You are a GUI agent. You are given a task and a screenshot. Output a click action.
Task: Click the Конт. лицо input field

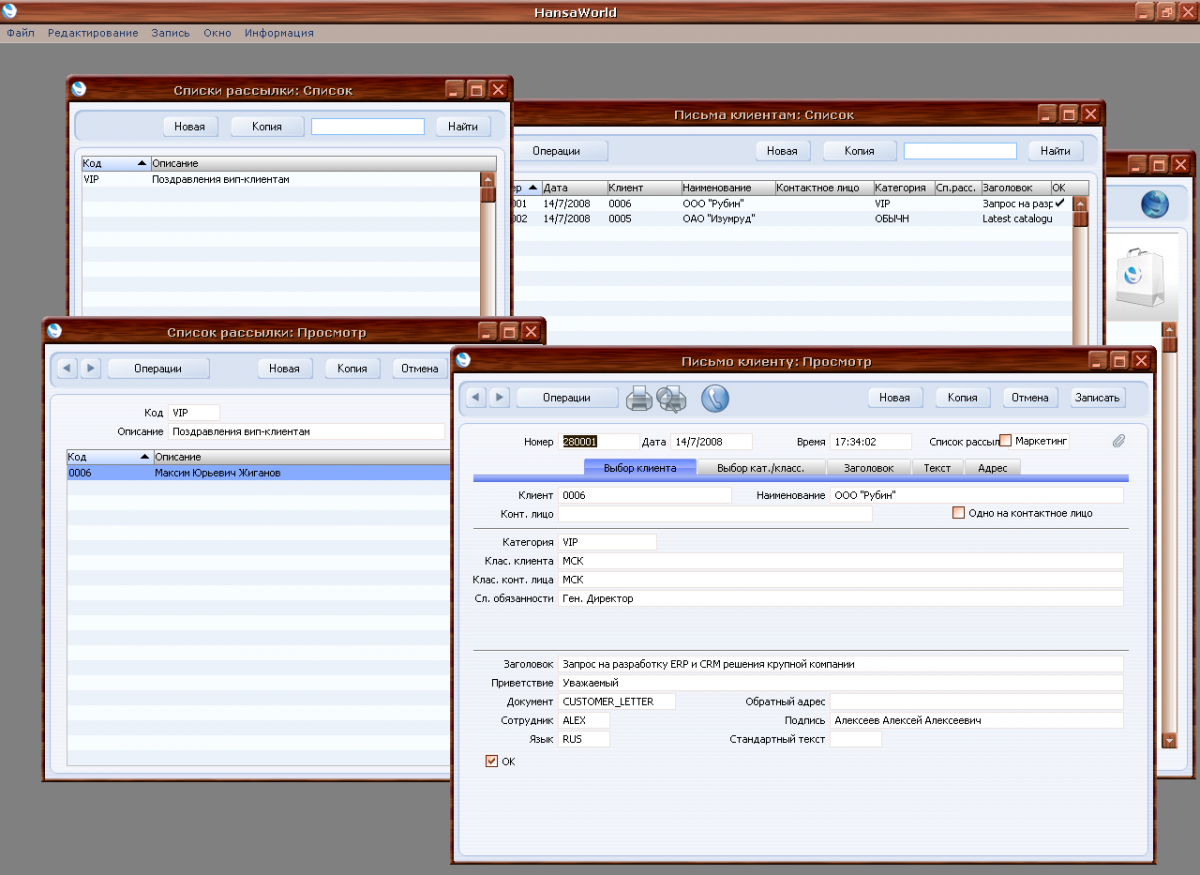715,514
